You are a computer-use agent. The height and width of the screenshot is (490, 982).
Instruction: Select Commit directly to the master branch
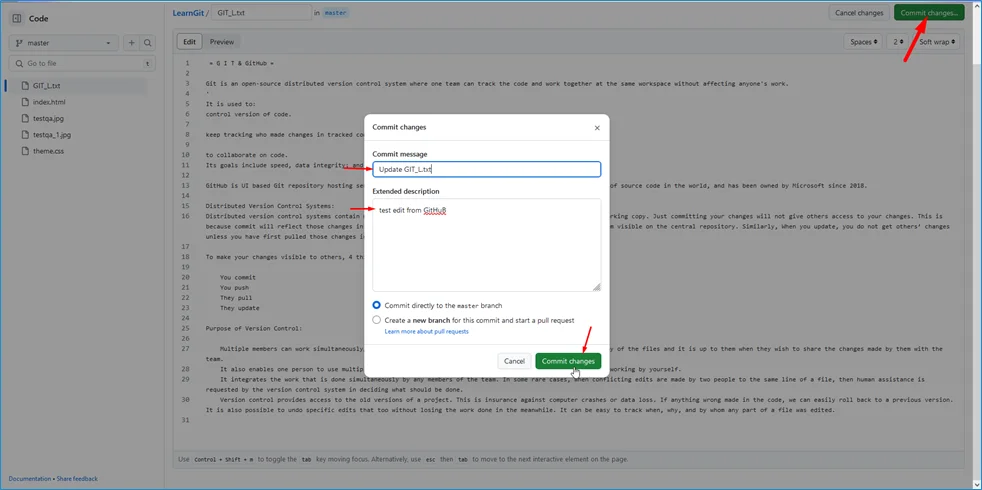click(376, 305)
